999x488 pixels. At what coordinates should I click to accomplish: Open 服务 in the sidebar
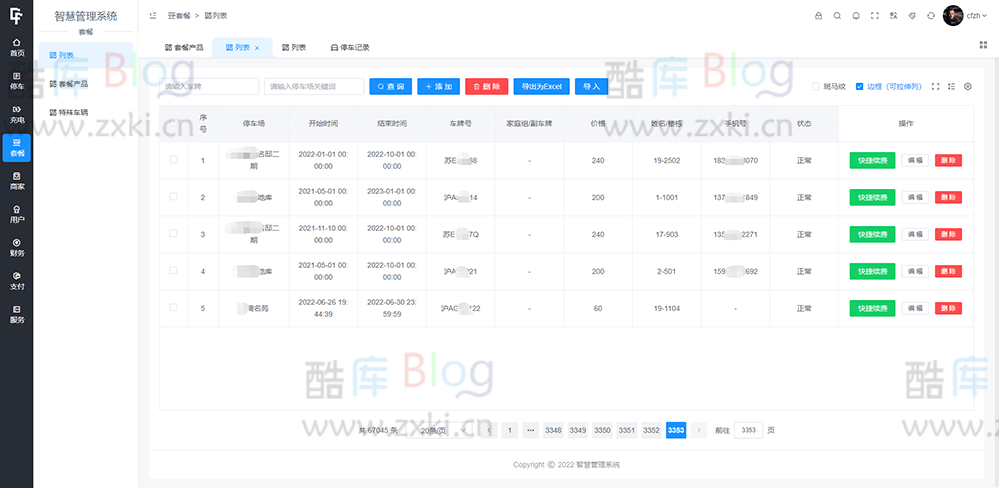(x=17, y=314)
